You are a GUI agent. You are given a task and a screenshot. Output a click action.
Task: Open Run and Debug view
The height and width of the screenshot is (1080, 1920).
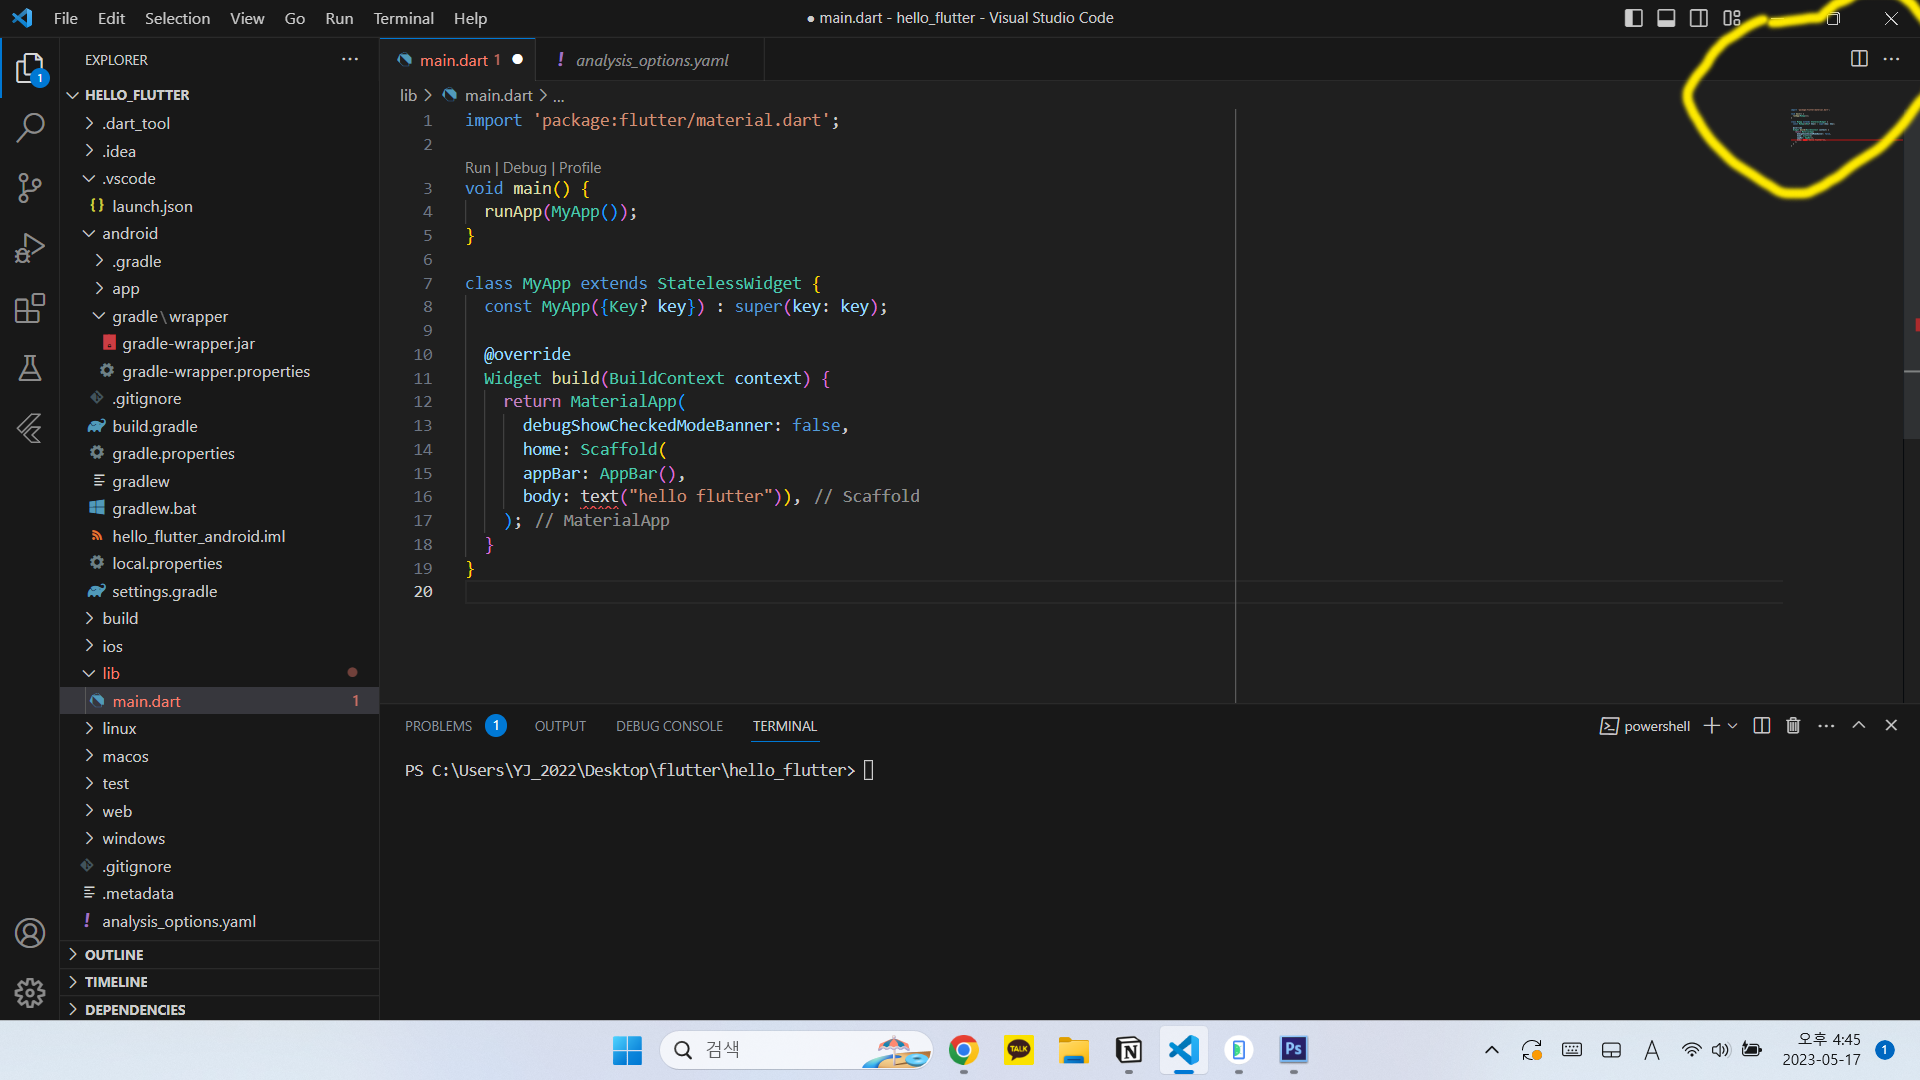point(30,247)
